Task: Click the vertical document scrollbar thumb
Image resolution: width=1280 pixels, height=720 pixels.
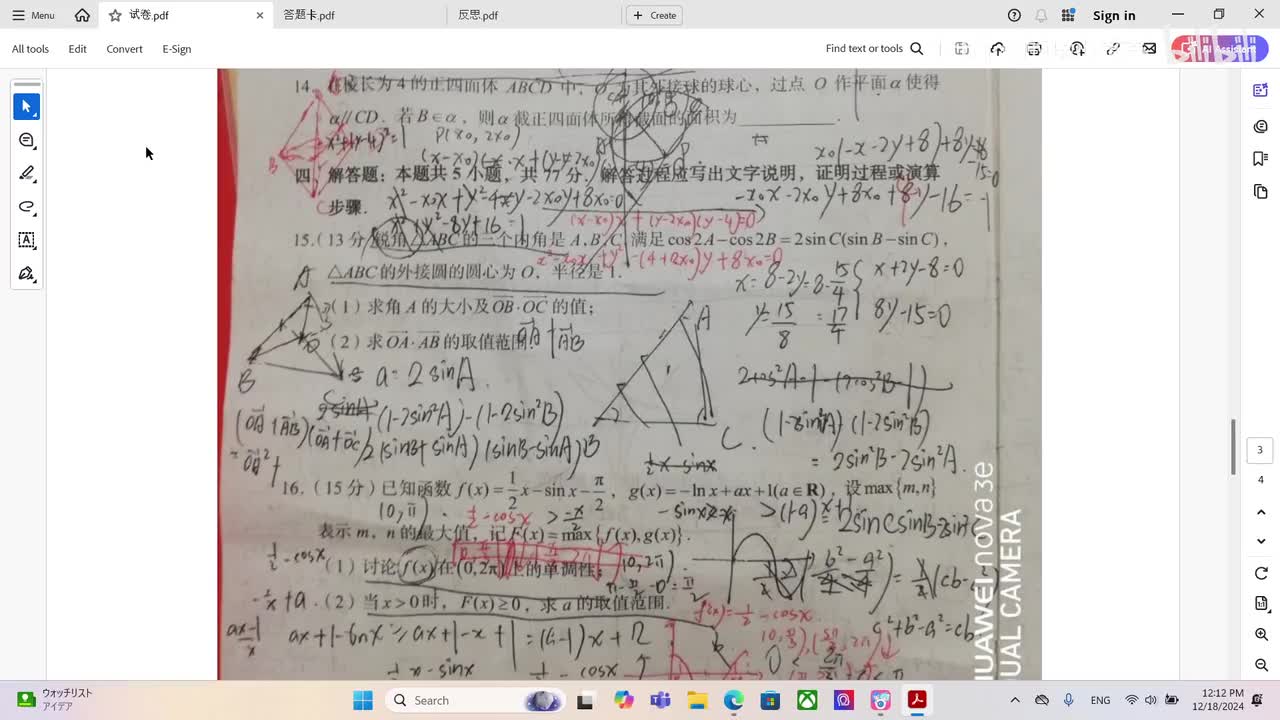Action: pyautogui.click(x=1233, y=446)
